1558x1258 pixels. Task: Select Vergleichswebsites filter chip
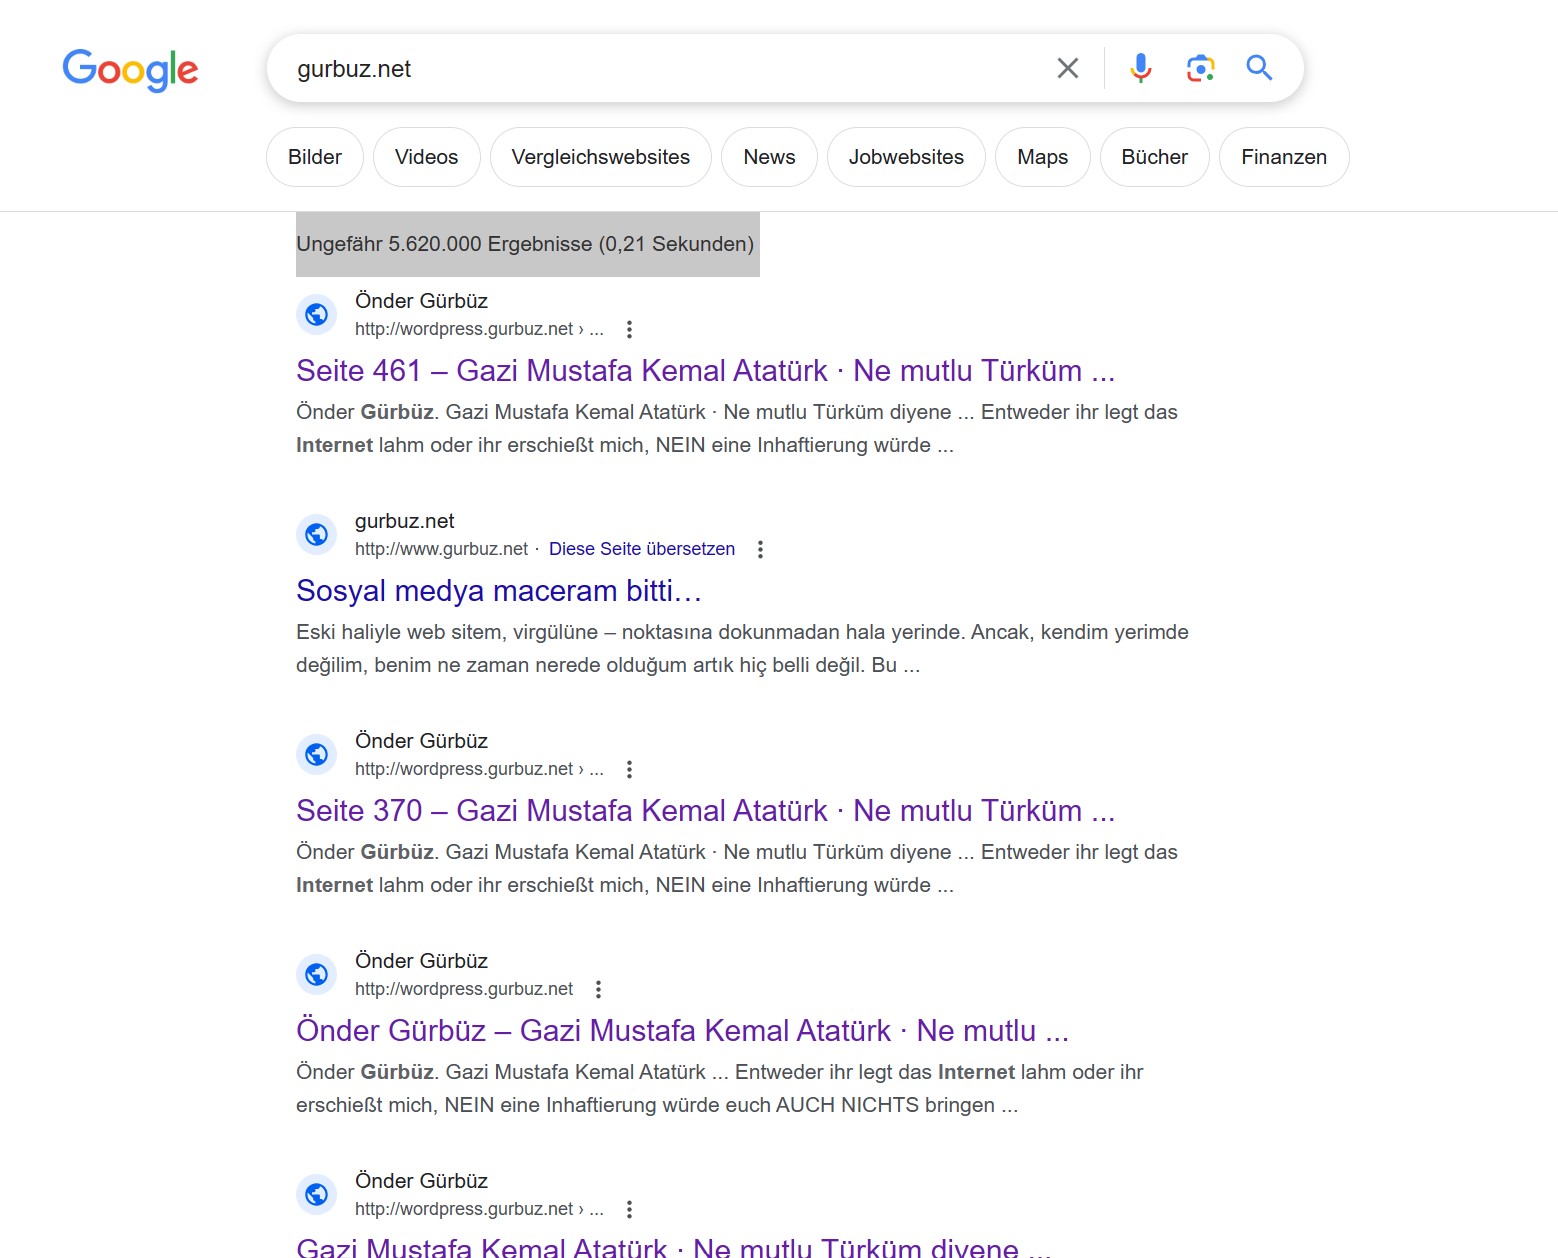[601, 157]
